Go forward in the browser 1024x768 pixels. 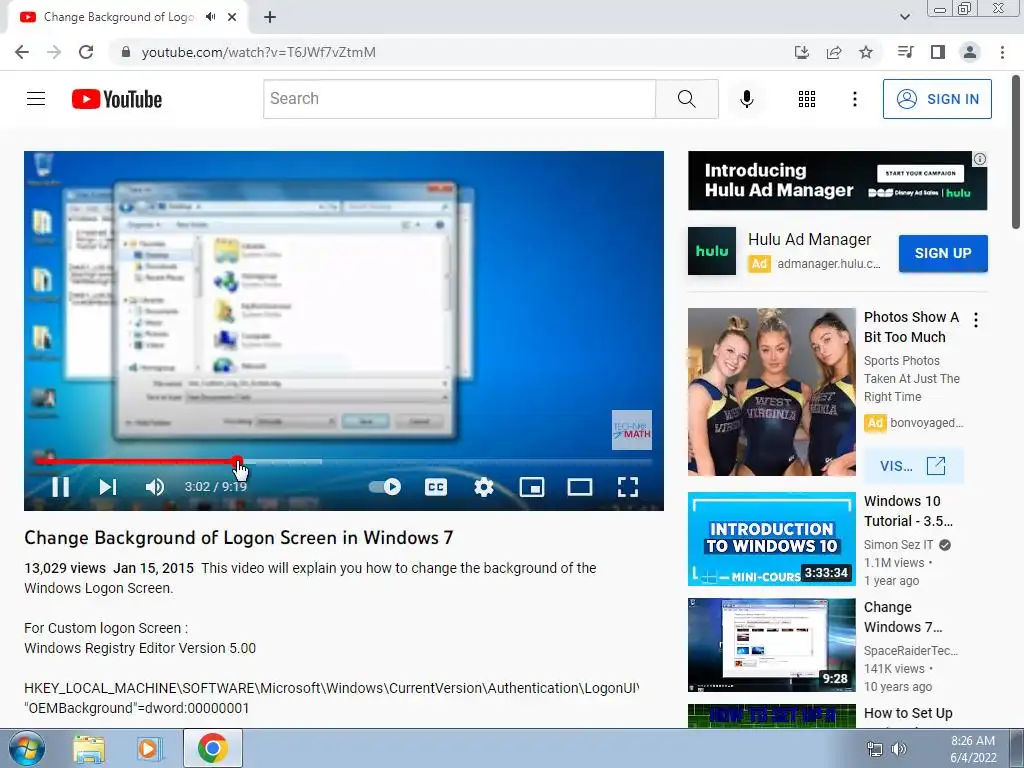pos(54,52)
